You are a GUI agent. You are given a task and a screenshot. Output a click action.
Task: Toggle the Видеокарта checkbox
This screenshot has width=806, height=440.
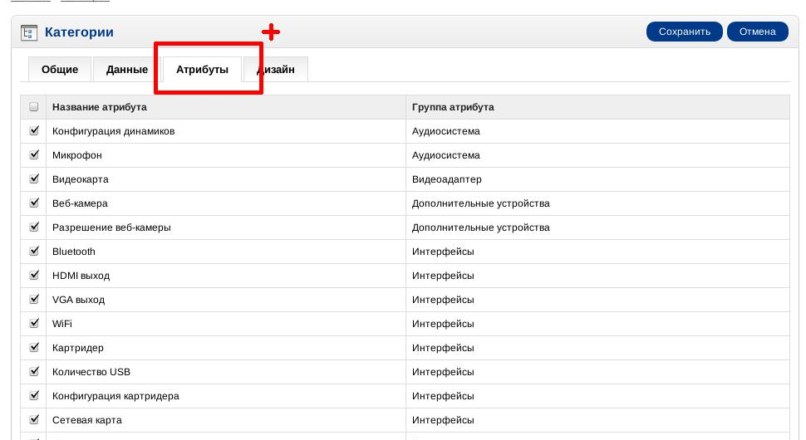[35, 179]
